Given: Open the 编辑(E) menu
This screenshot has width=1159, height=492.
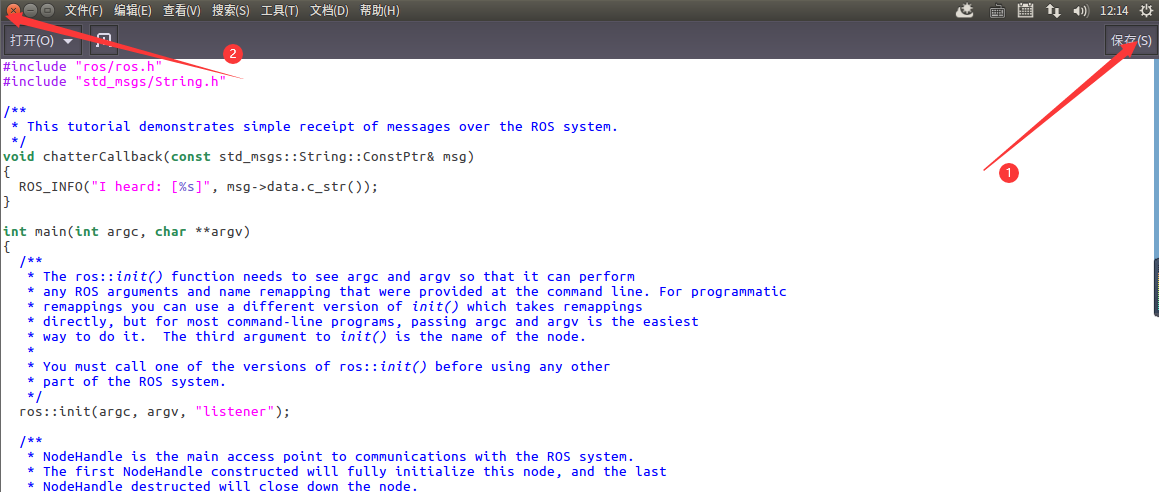Looking at the screenshot, I should (x=133, y=10).
